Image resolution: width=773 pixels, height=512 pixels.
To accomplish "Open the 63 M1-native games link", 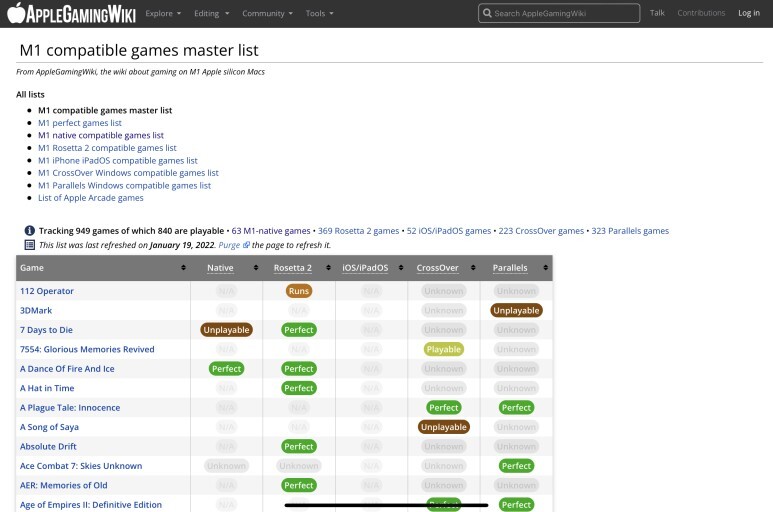I will point(271,231).
